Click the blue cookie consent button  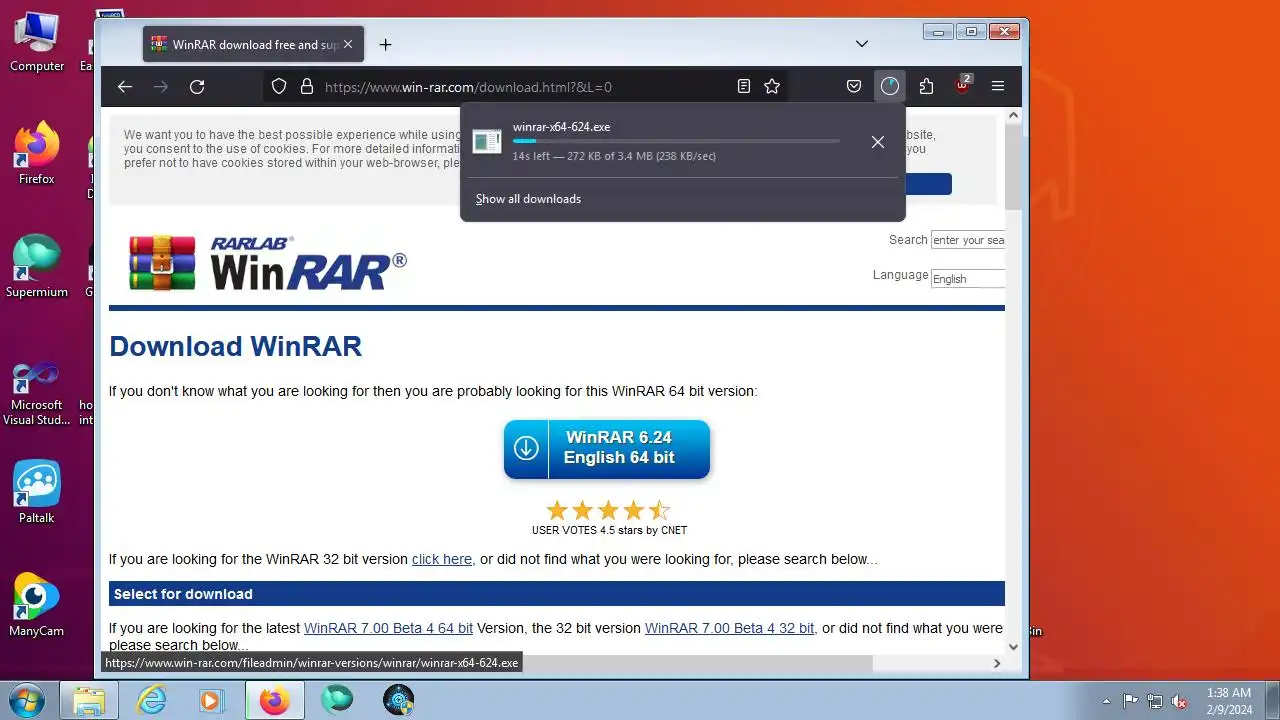[928, 184]
